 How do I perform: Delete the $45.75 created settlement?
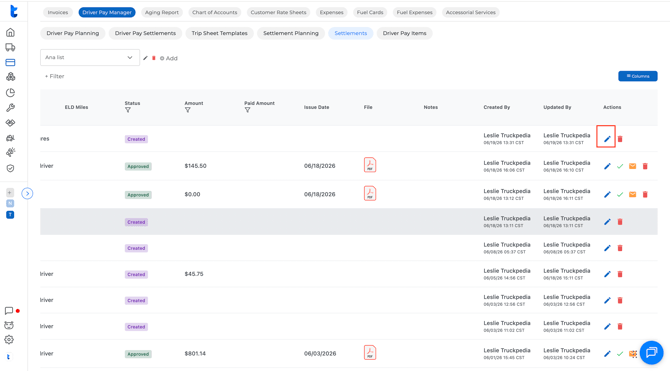620,274
